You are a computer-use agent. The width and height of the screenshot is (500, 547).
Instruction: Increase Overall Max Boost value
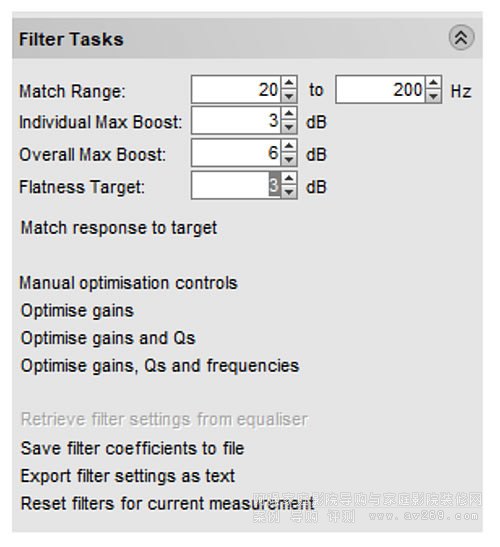click(289, 146)
